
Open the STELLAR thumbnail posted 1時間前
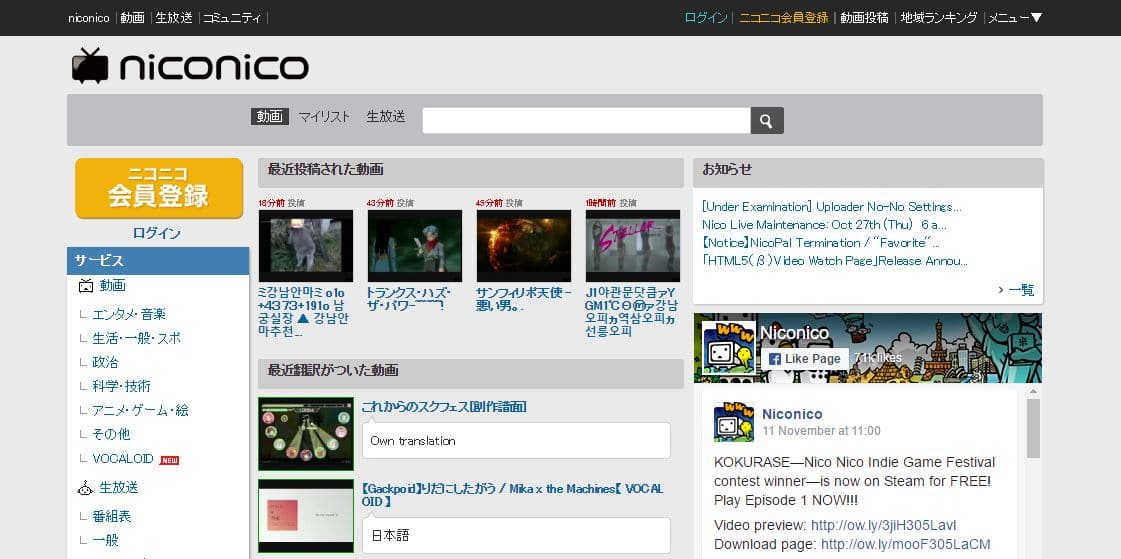(x=633, y=246)
